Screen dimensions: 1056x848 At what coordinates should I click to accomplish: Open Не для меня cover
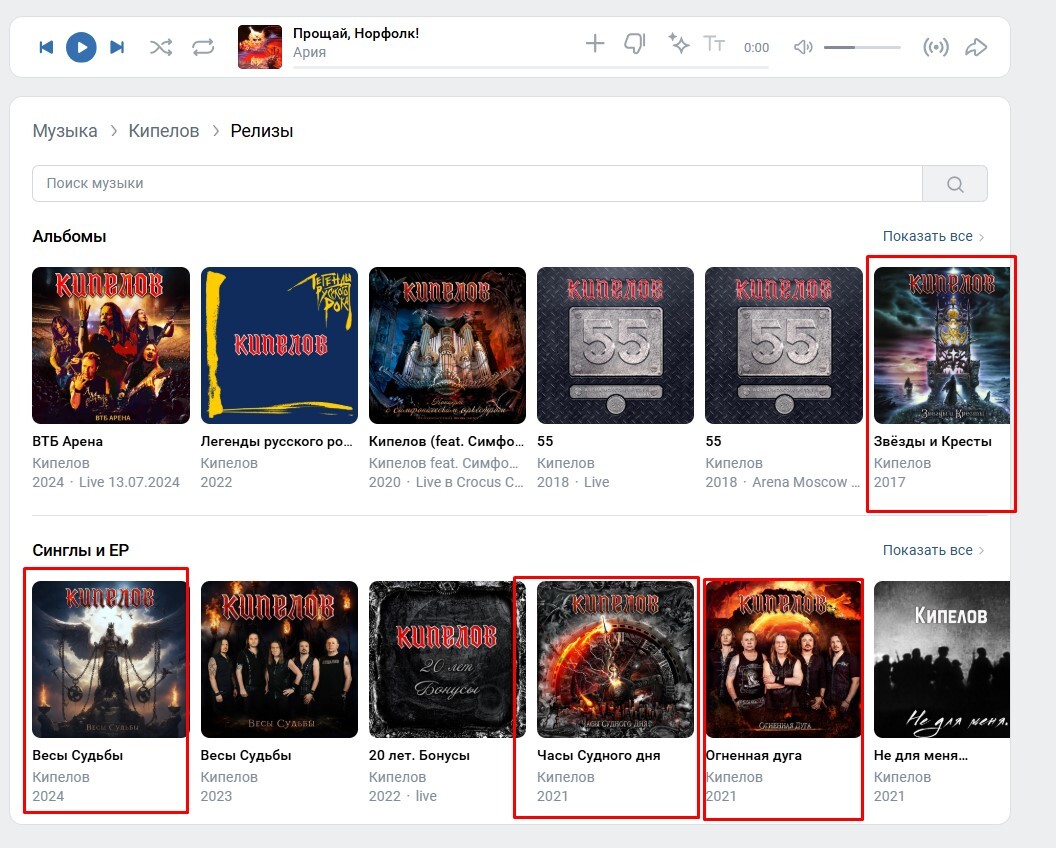pos(942,659)
